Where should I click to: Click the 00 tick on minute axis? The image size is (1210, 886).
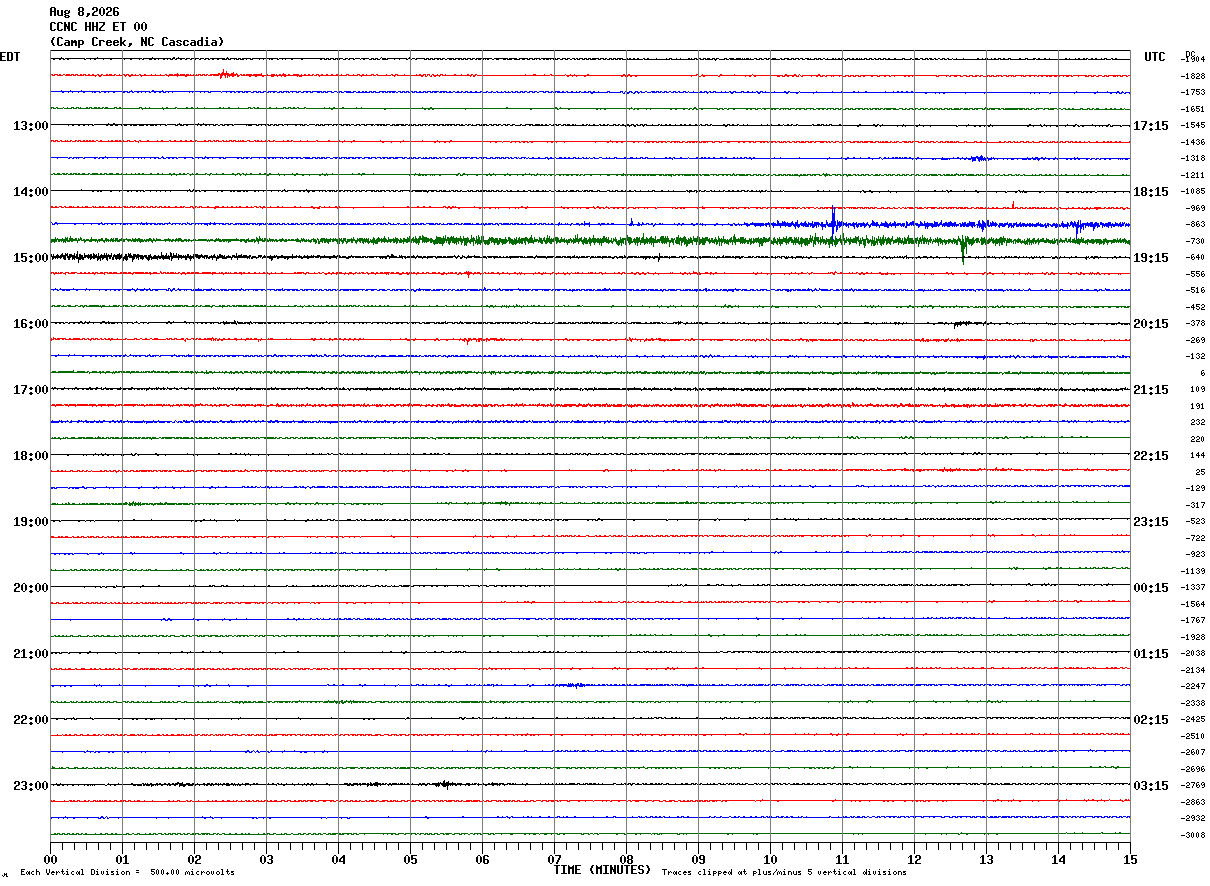tap(51, 859)
